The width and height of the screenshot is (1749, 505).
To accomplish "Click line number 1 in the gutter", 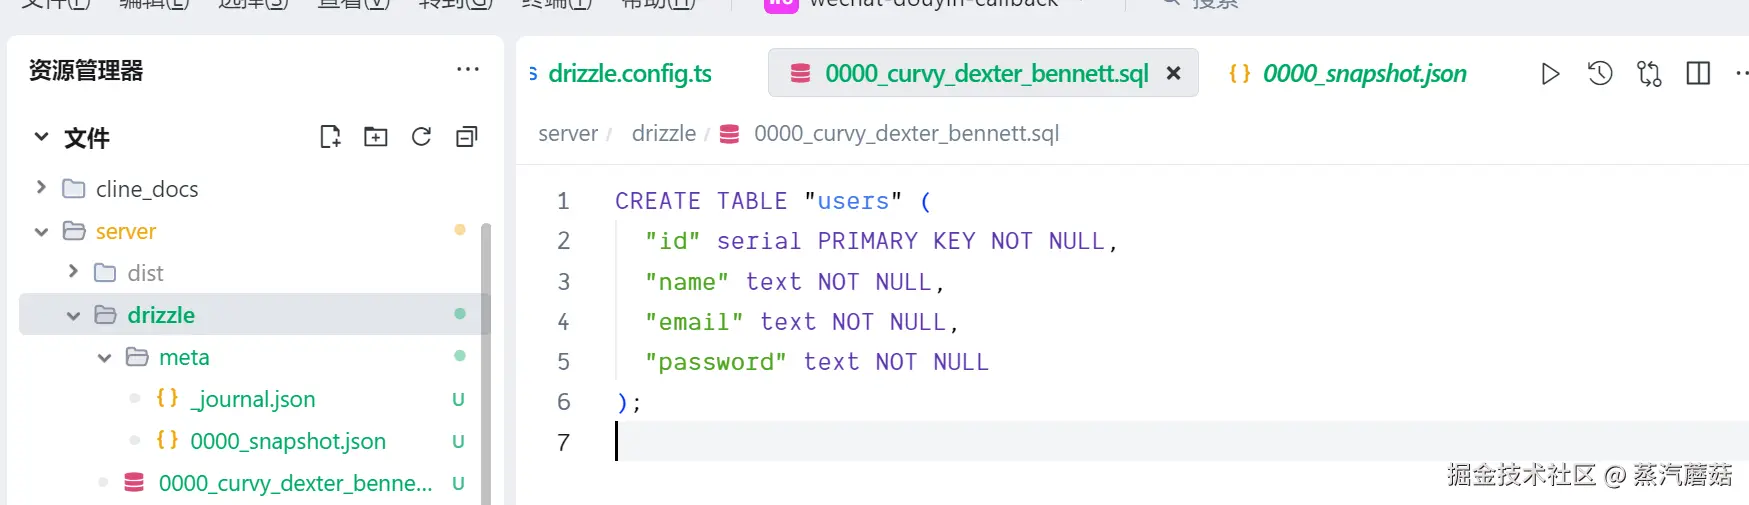I will point(563,201).
